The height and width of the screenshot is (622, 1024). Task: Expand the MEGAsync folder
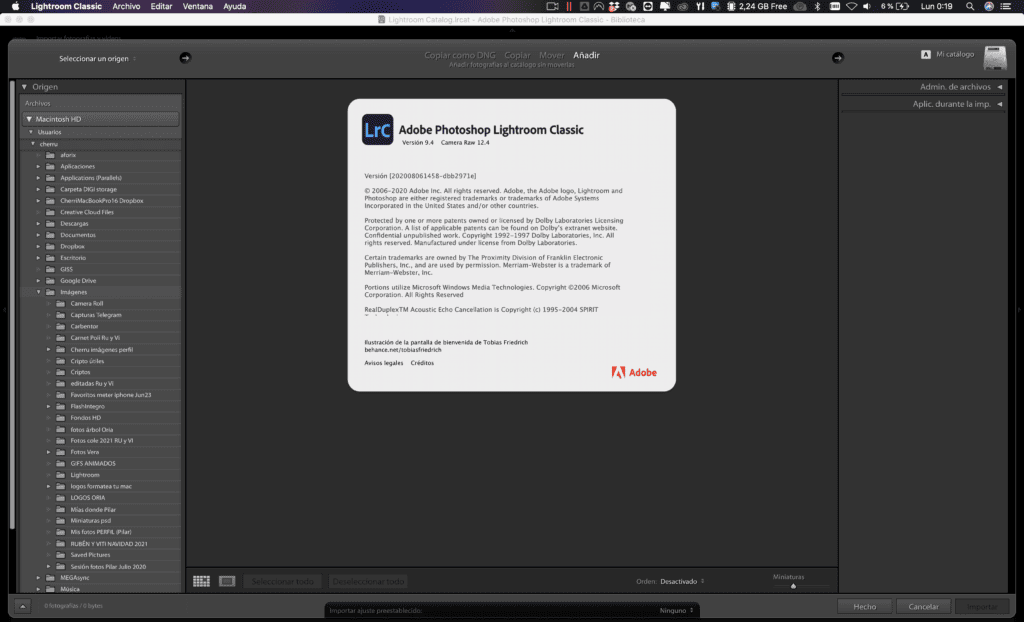39,578
